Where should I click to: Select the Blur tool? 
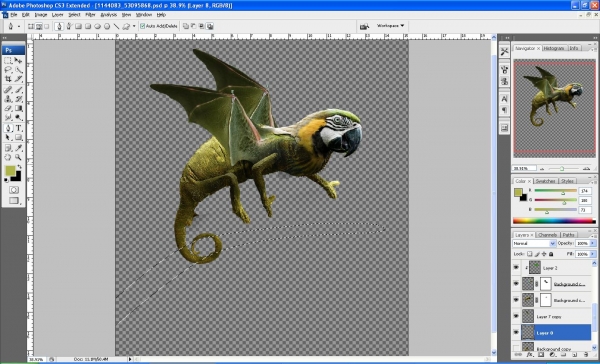click(x=8, y=118)
